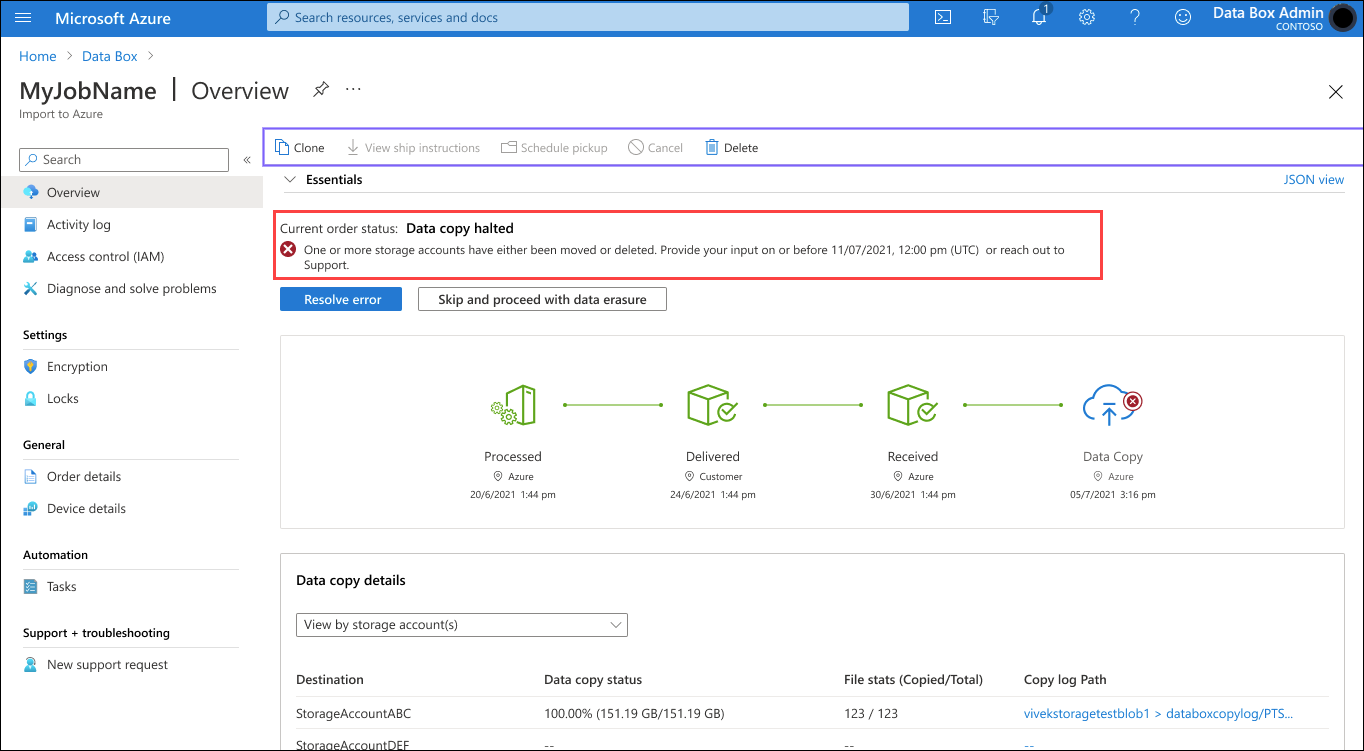Collapse the left menu with the double chevron
Image resolution: width=1364 pixels, height=751 pixels.
[247, 159]
